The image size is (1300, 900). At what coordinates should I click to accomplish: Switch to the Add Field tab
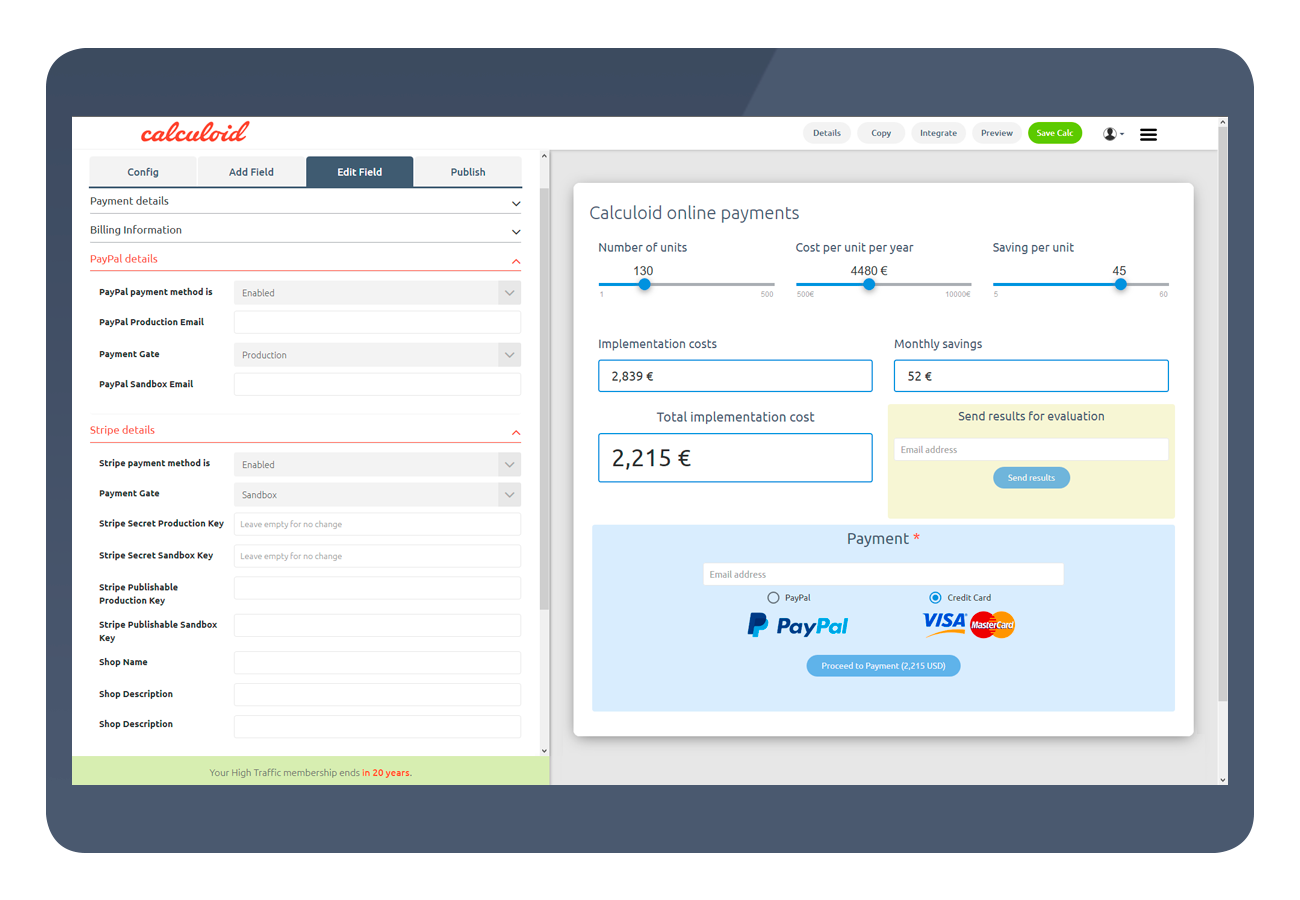(251, 172)
